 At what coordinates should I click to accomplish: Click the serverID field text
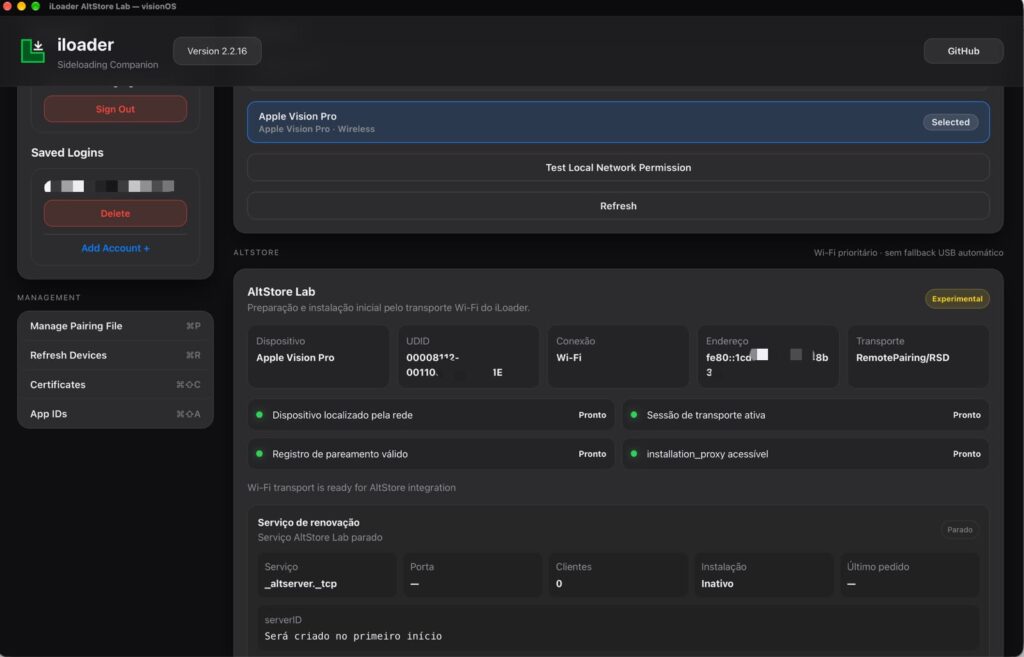pos(353,636)
